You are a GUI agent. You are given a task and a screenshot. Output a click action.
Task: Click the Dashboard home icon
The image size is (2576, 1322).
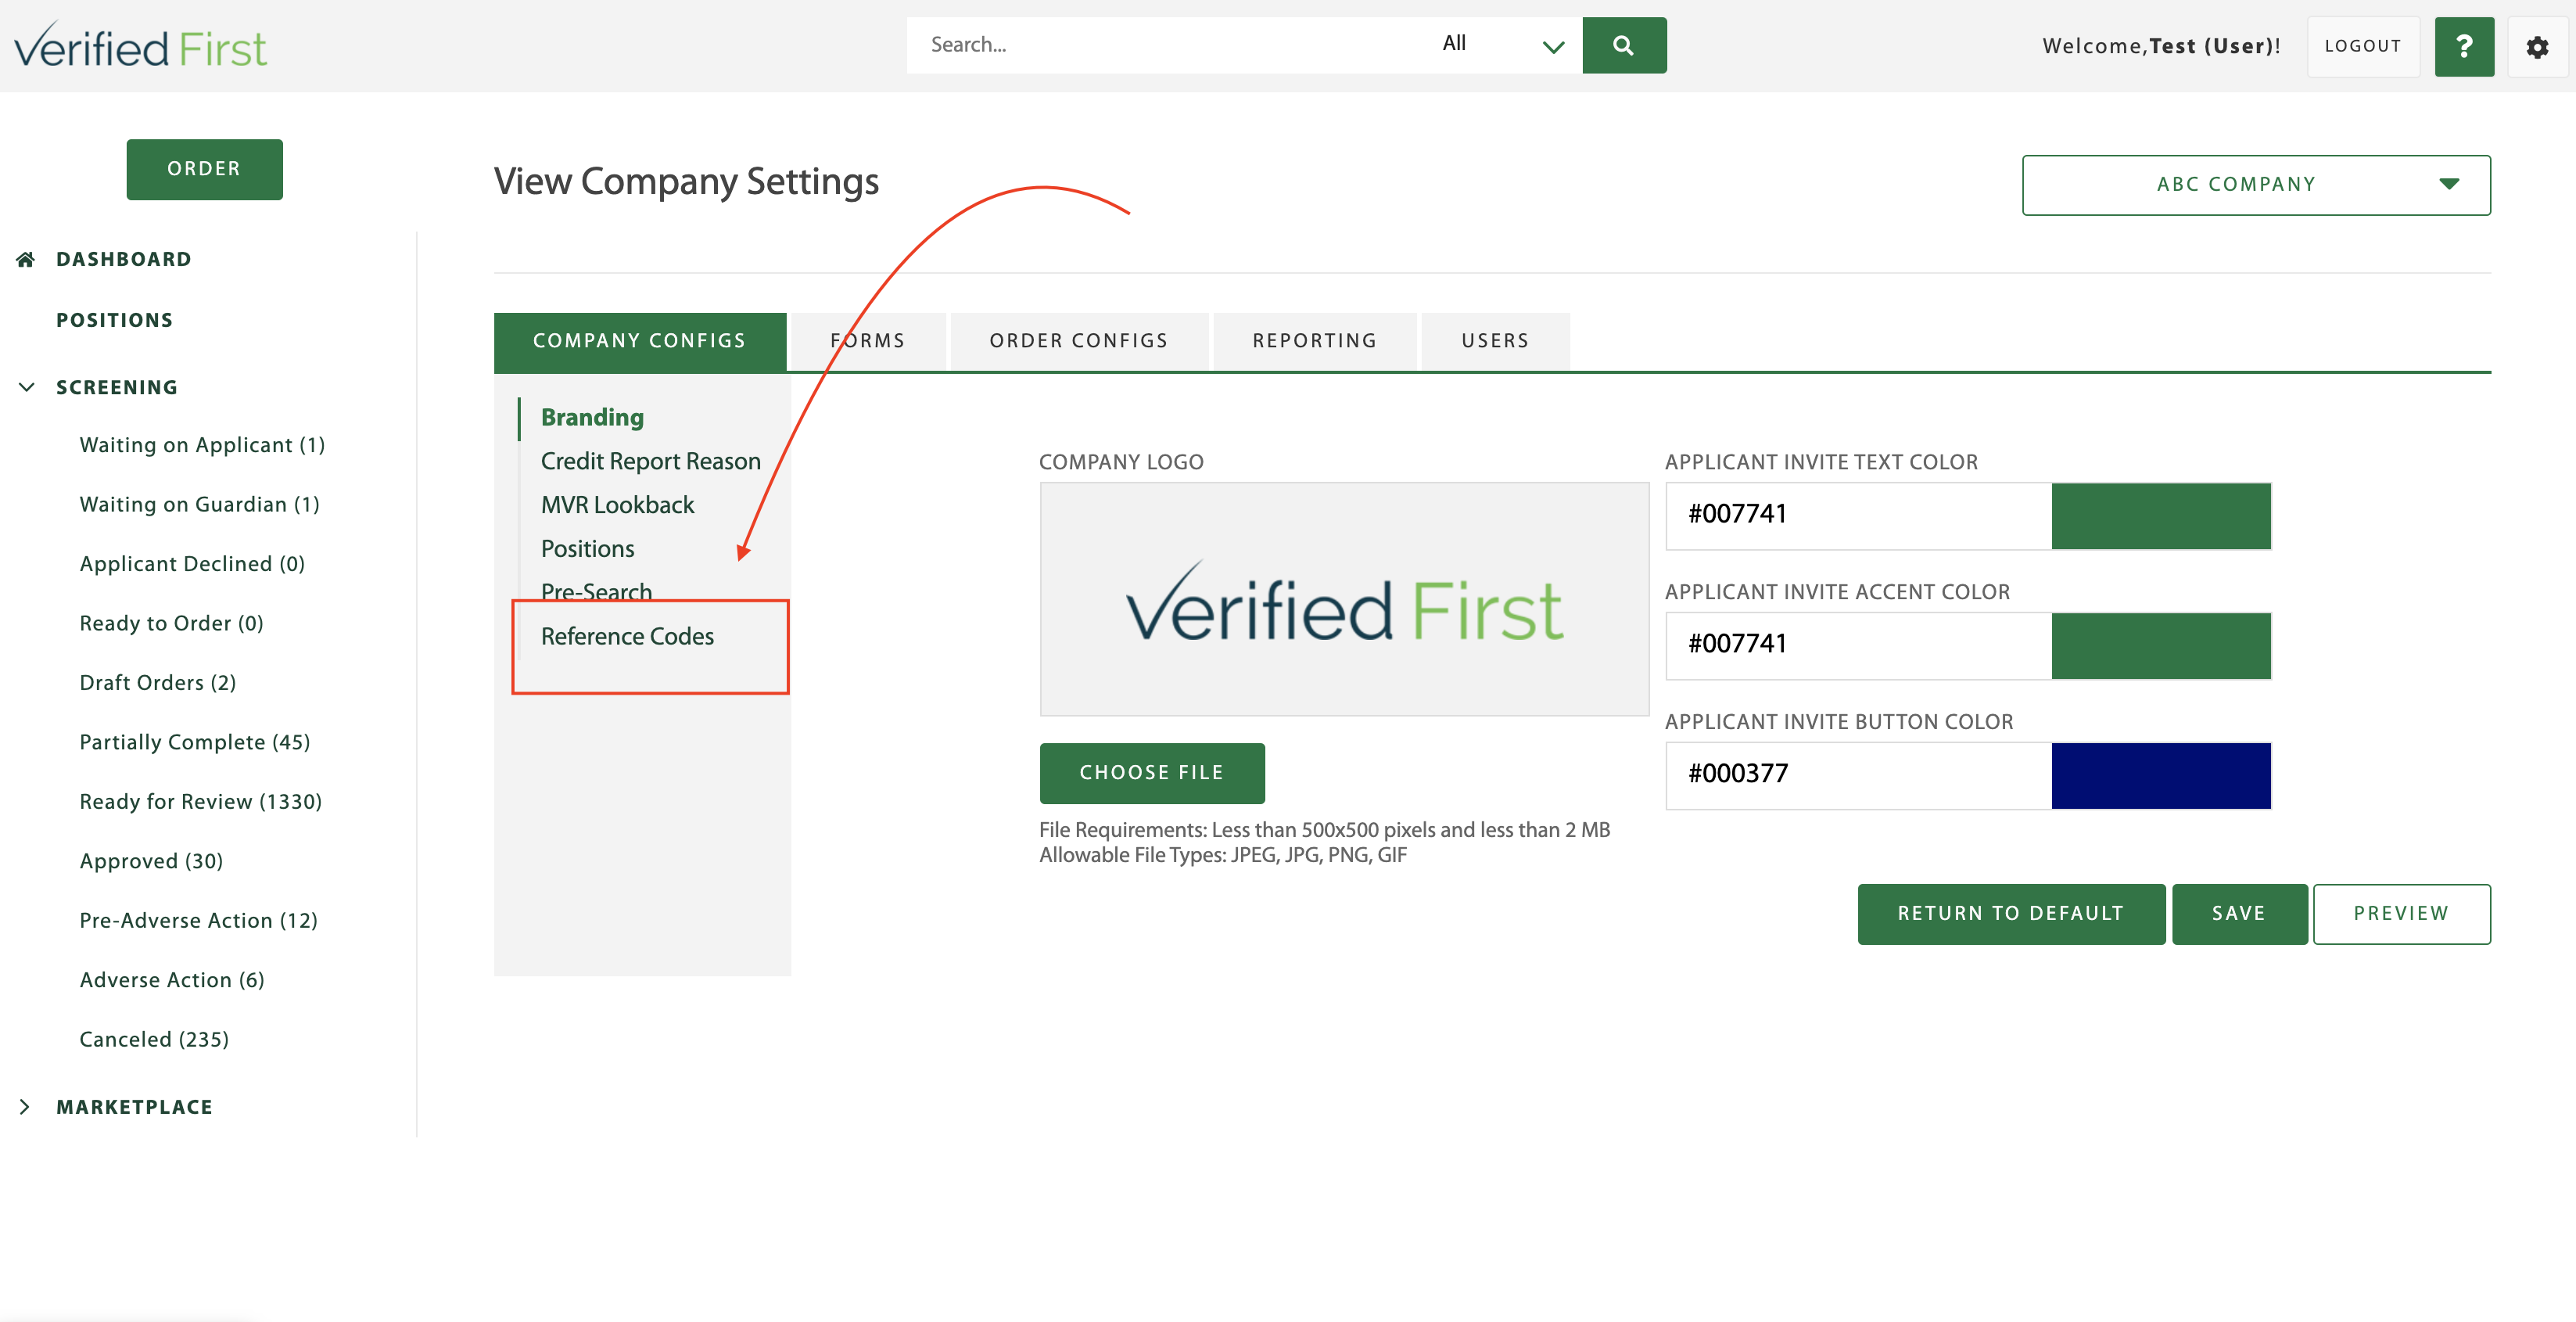25,260
